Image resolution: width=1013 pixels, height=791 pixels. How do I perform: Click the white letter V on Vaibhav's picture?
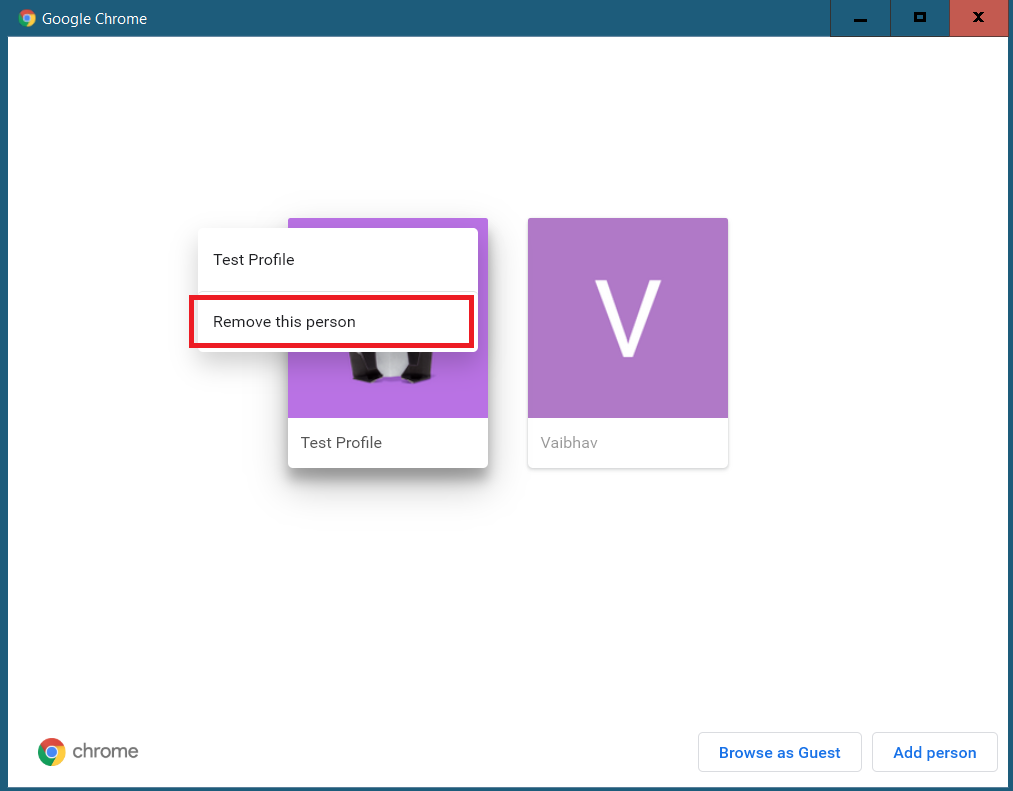627,317
